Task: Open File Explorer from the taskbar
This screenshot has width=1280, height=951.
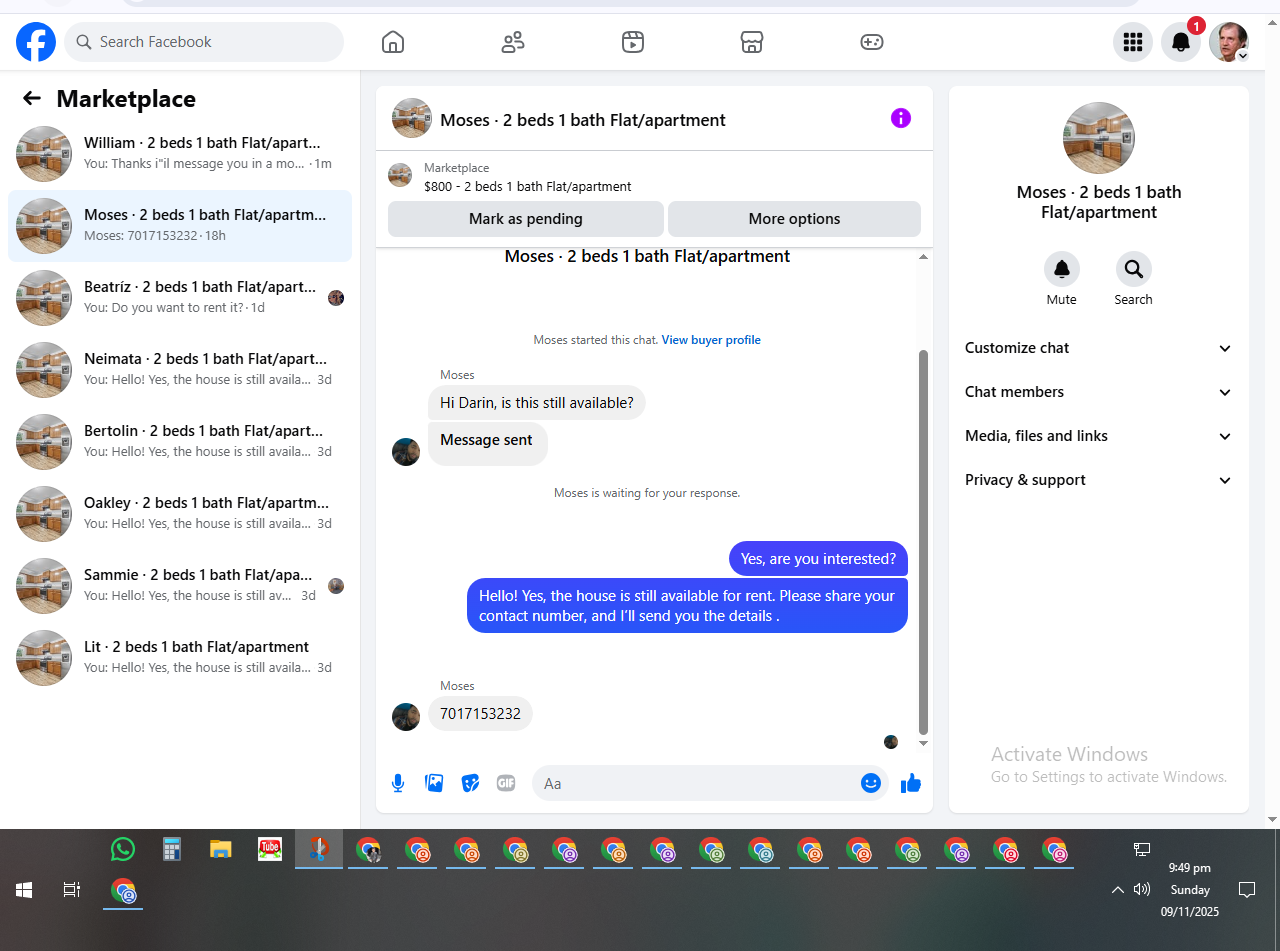Action: pos(221,849)
